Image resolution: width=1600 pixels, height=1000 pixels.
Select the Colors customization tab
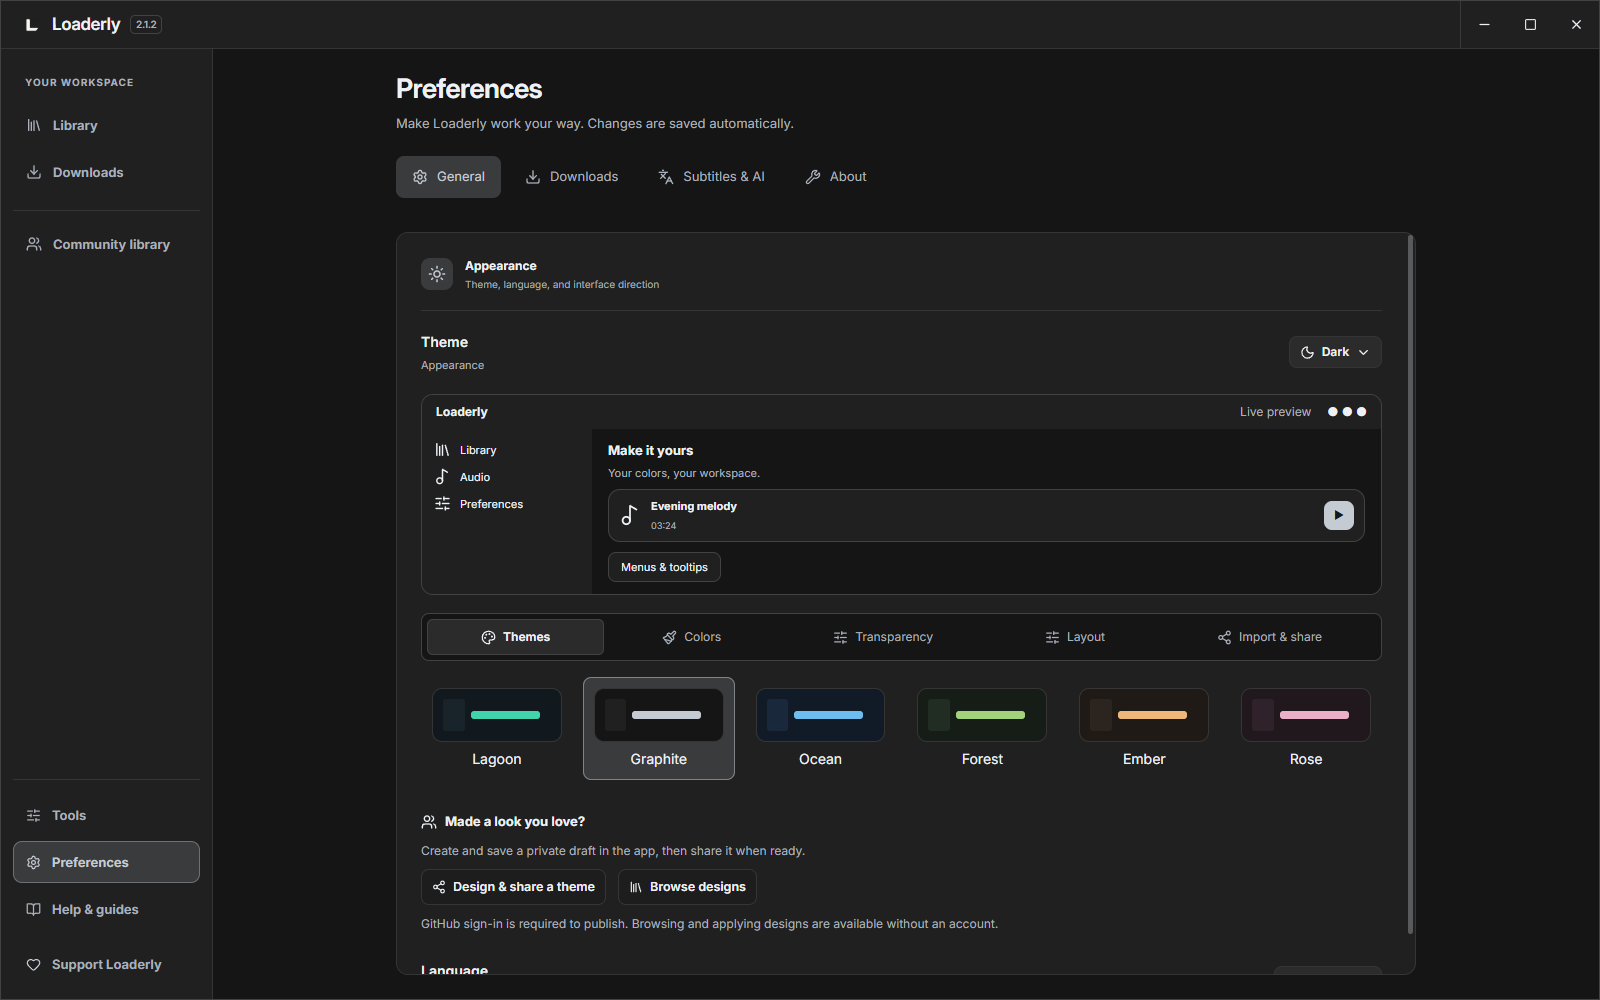(692, 637)
